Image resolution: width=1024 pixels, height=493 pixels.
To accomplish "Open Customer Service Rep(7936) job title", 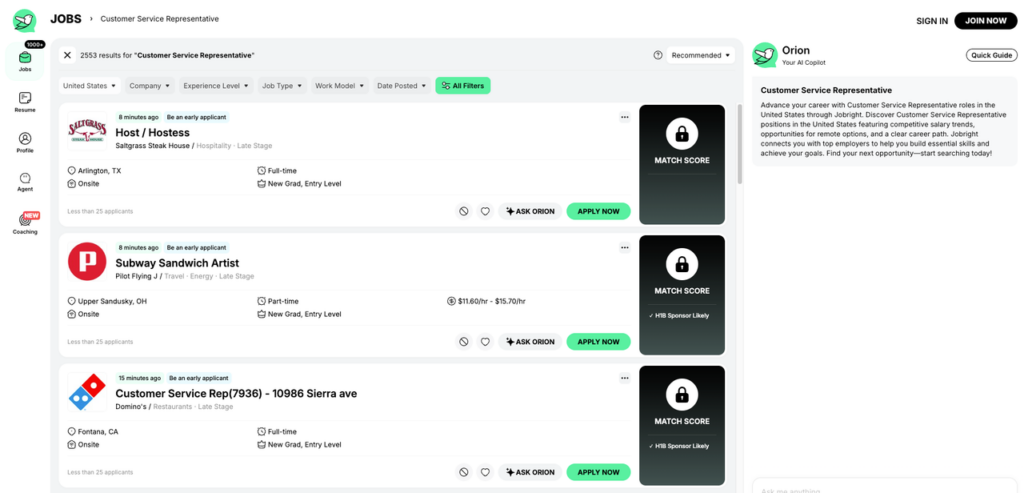I will tap(236, 394).
